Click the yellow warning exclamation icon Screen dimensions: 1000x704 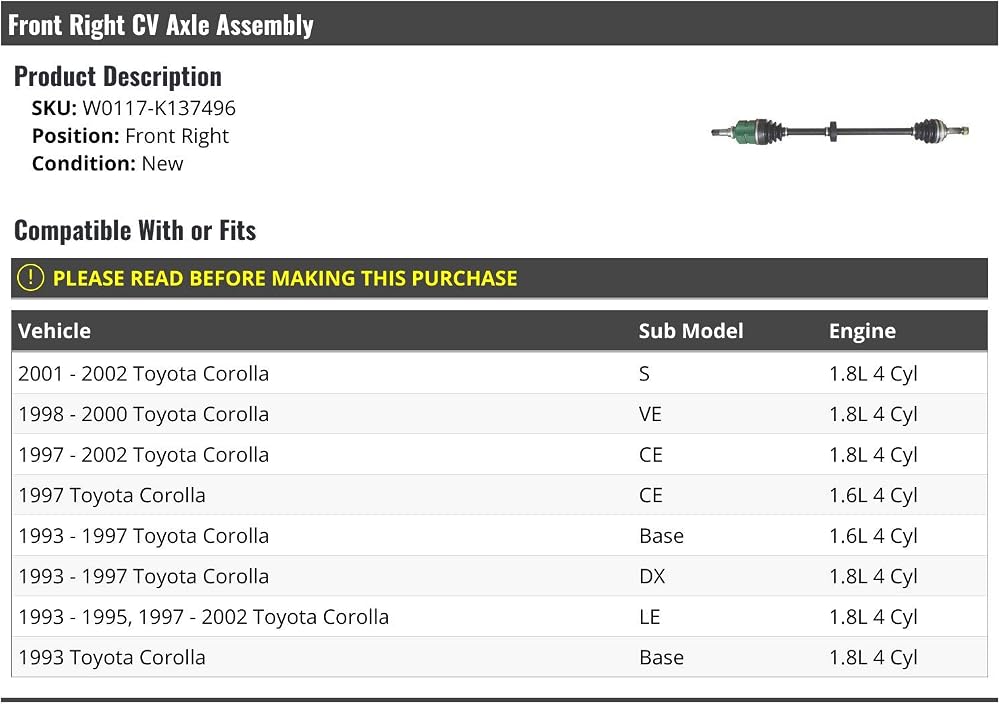30,278
